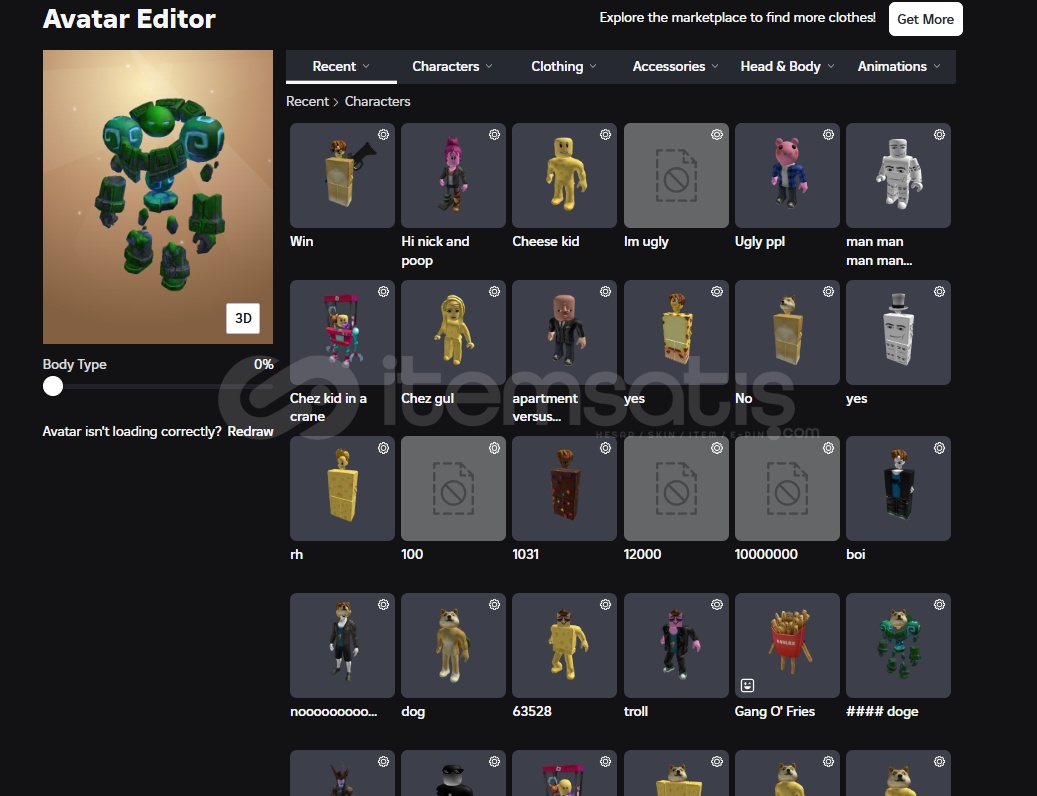Open gear settings for the dog character
Image resolution: width=1037 pixels, height=796 pixels.
pyautogui.click(x=495, y=605)
